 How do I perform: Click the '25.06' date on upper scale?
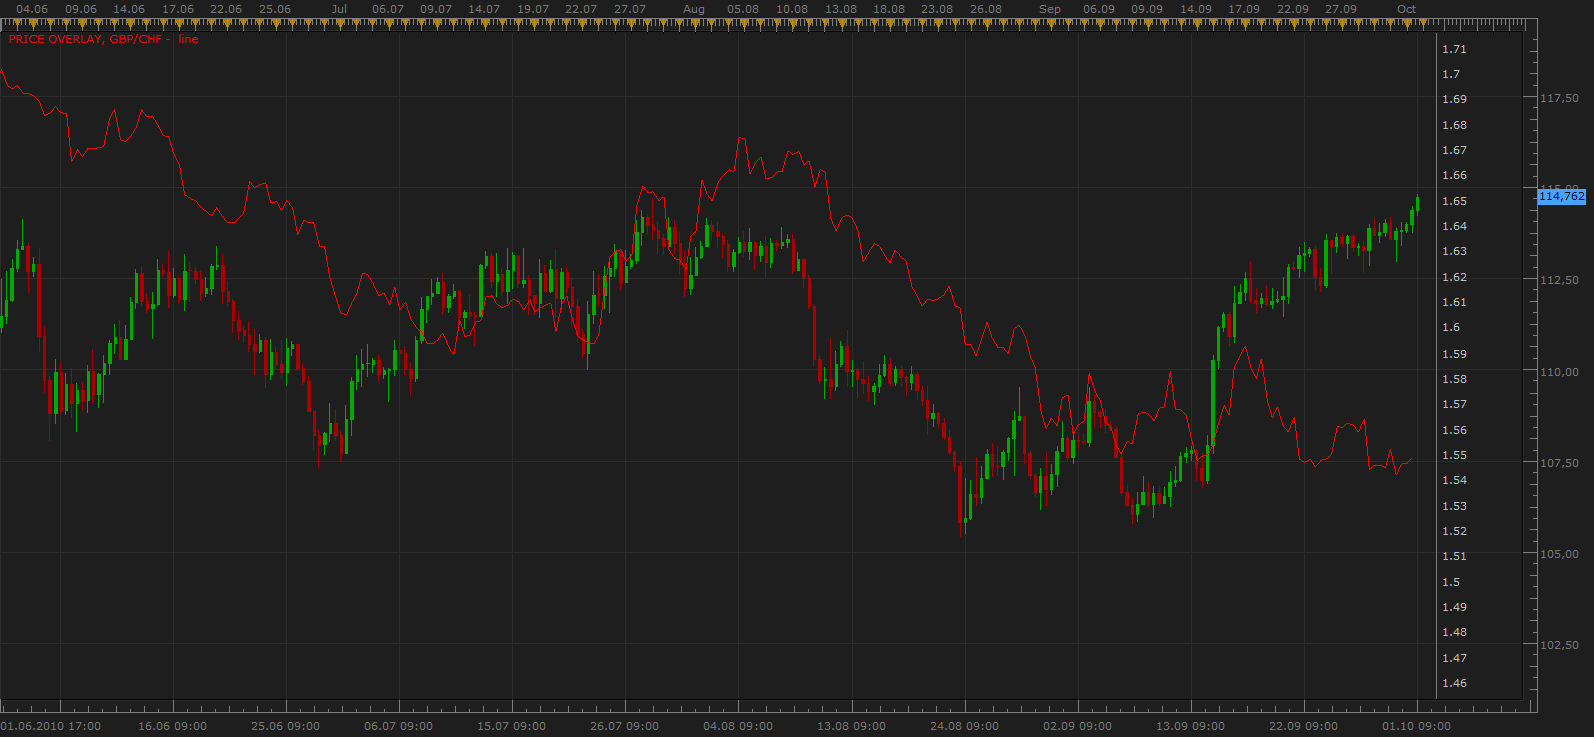[275, 9]
